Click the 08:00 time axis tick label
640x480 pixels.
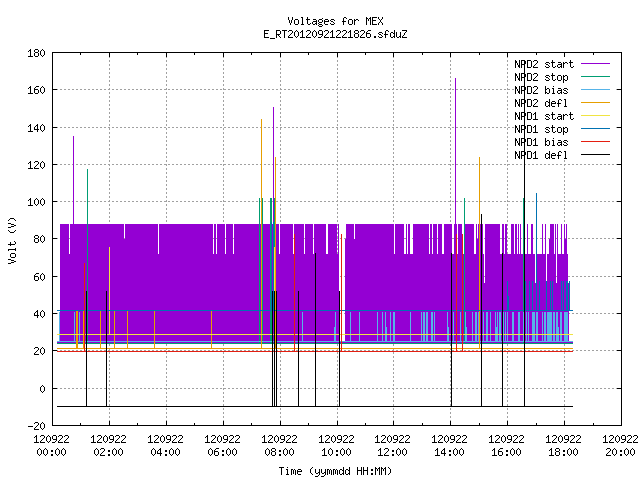(280, 452)
